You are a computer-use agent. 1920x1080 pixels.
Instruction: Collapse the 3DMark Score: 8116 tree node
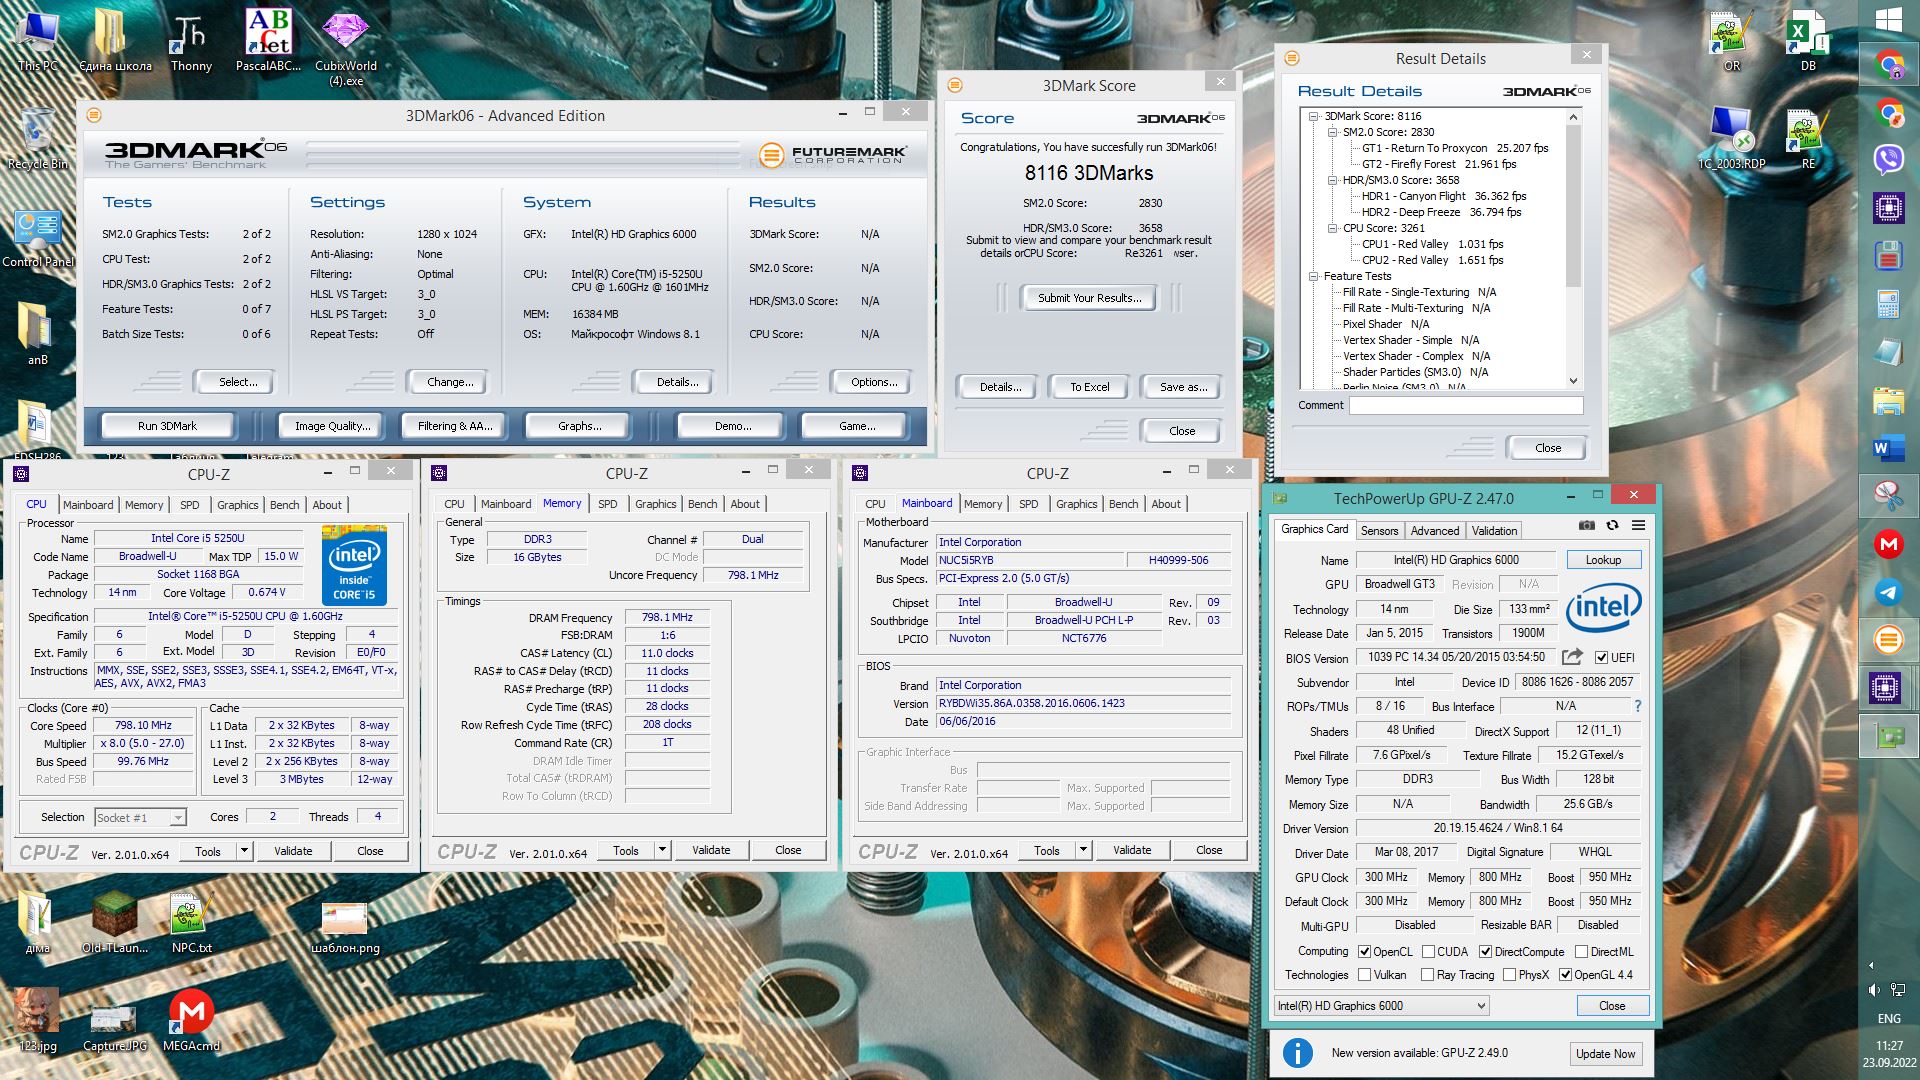point(1313,116)
